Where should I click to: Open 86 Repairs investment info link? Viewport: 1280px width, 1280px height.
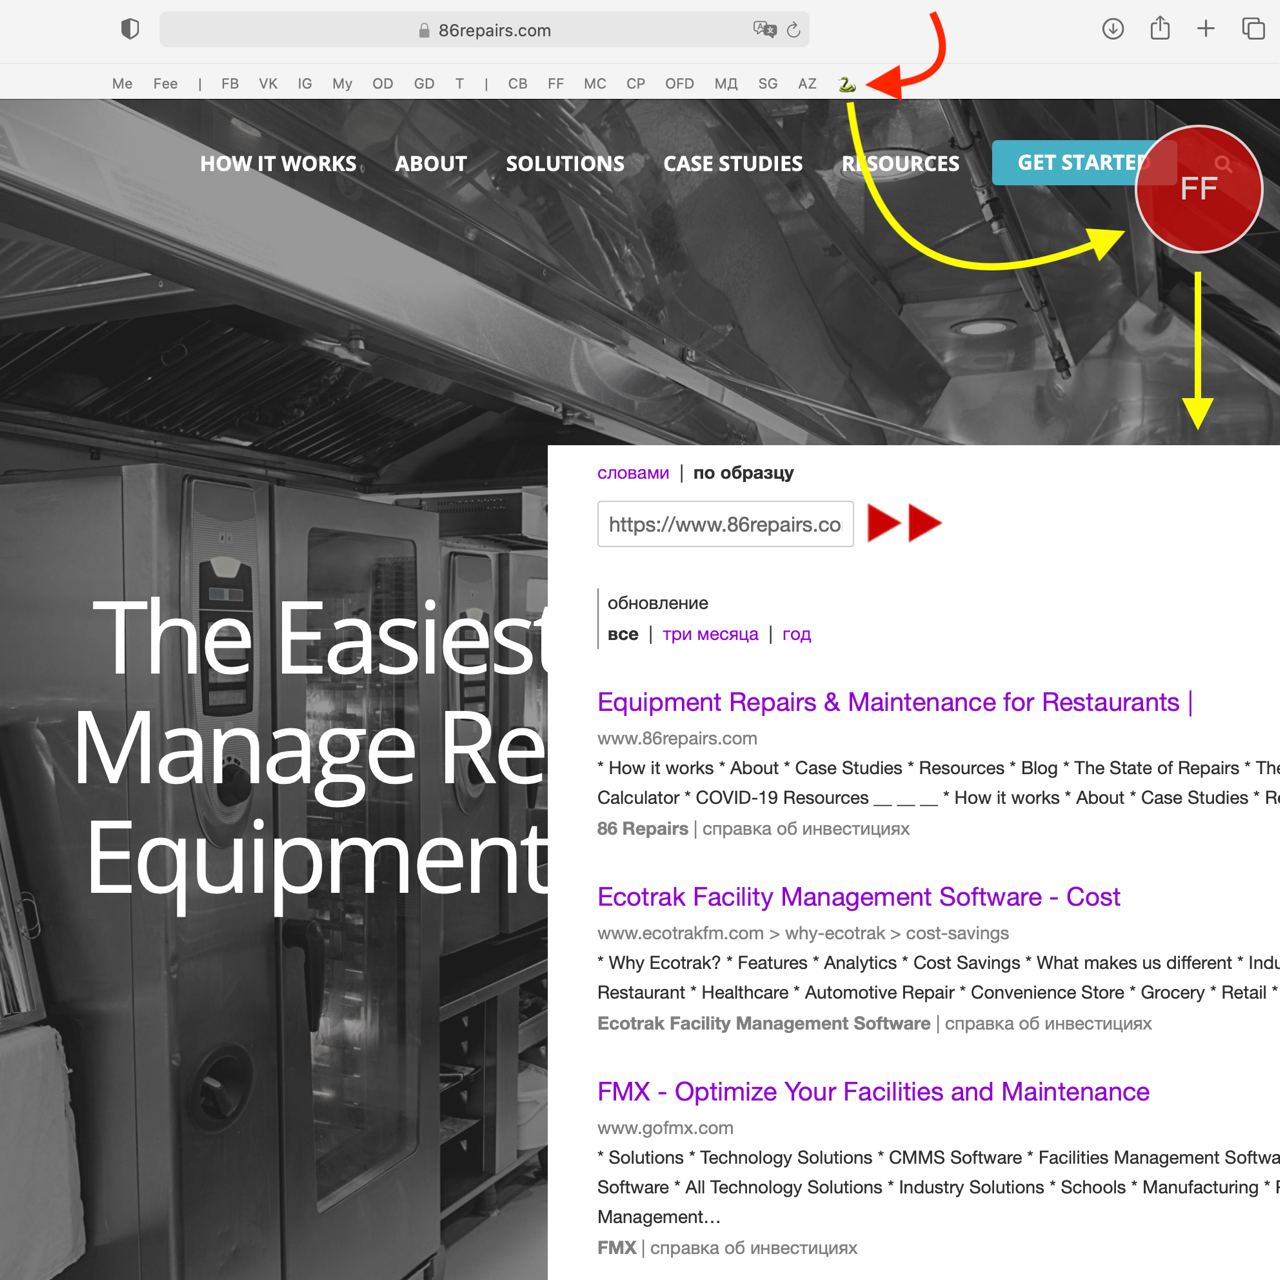click(806, 828)
